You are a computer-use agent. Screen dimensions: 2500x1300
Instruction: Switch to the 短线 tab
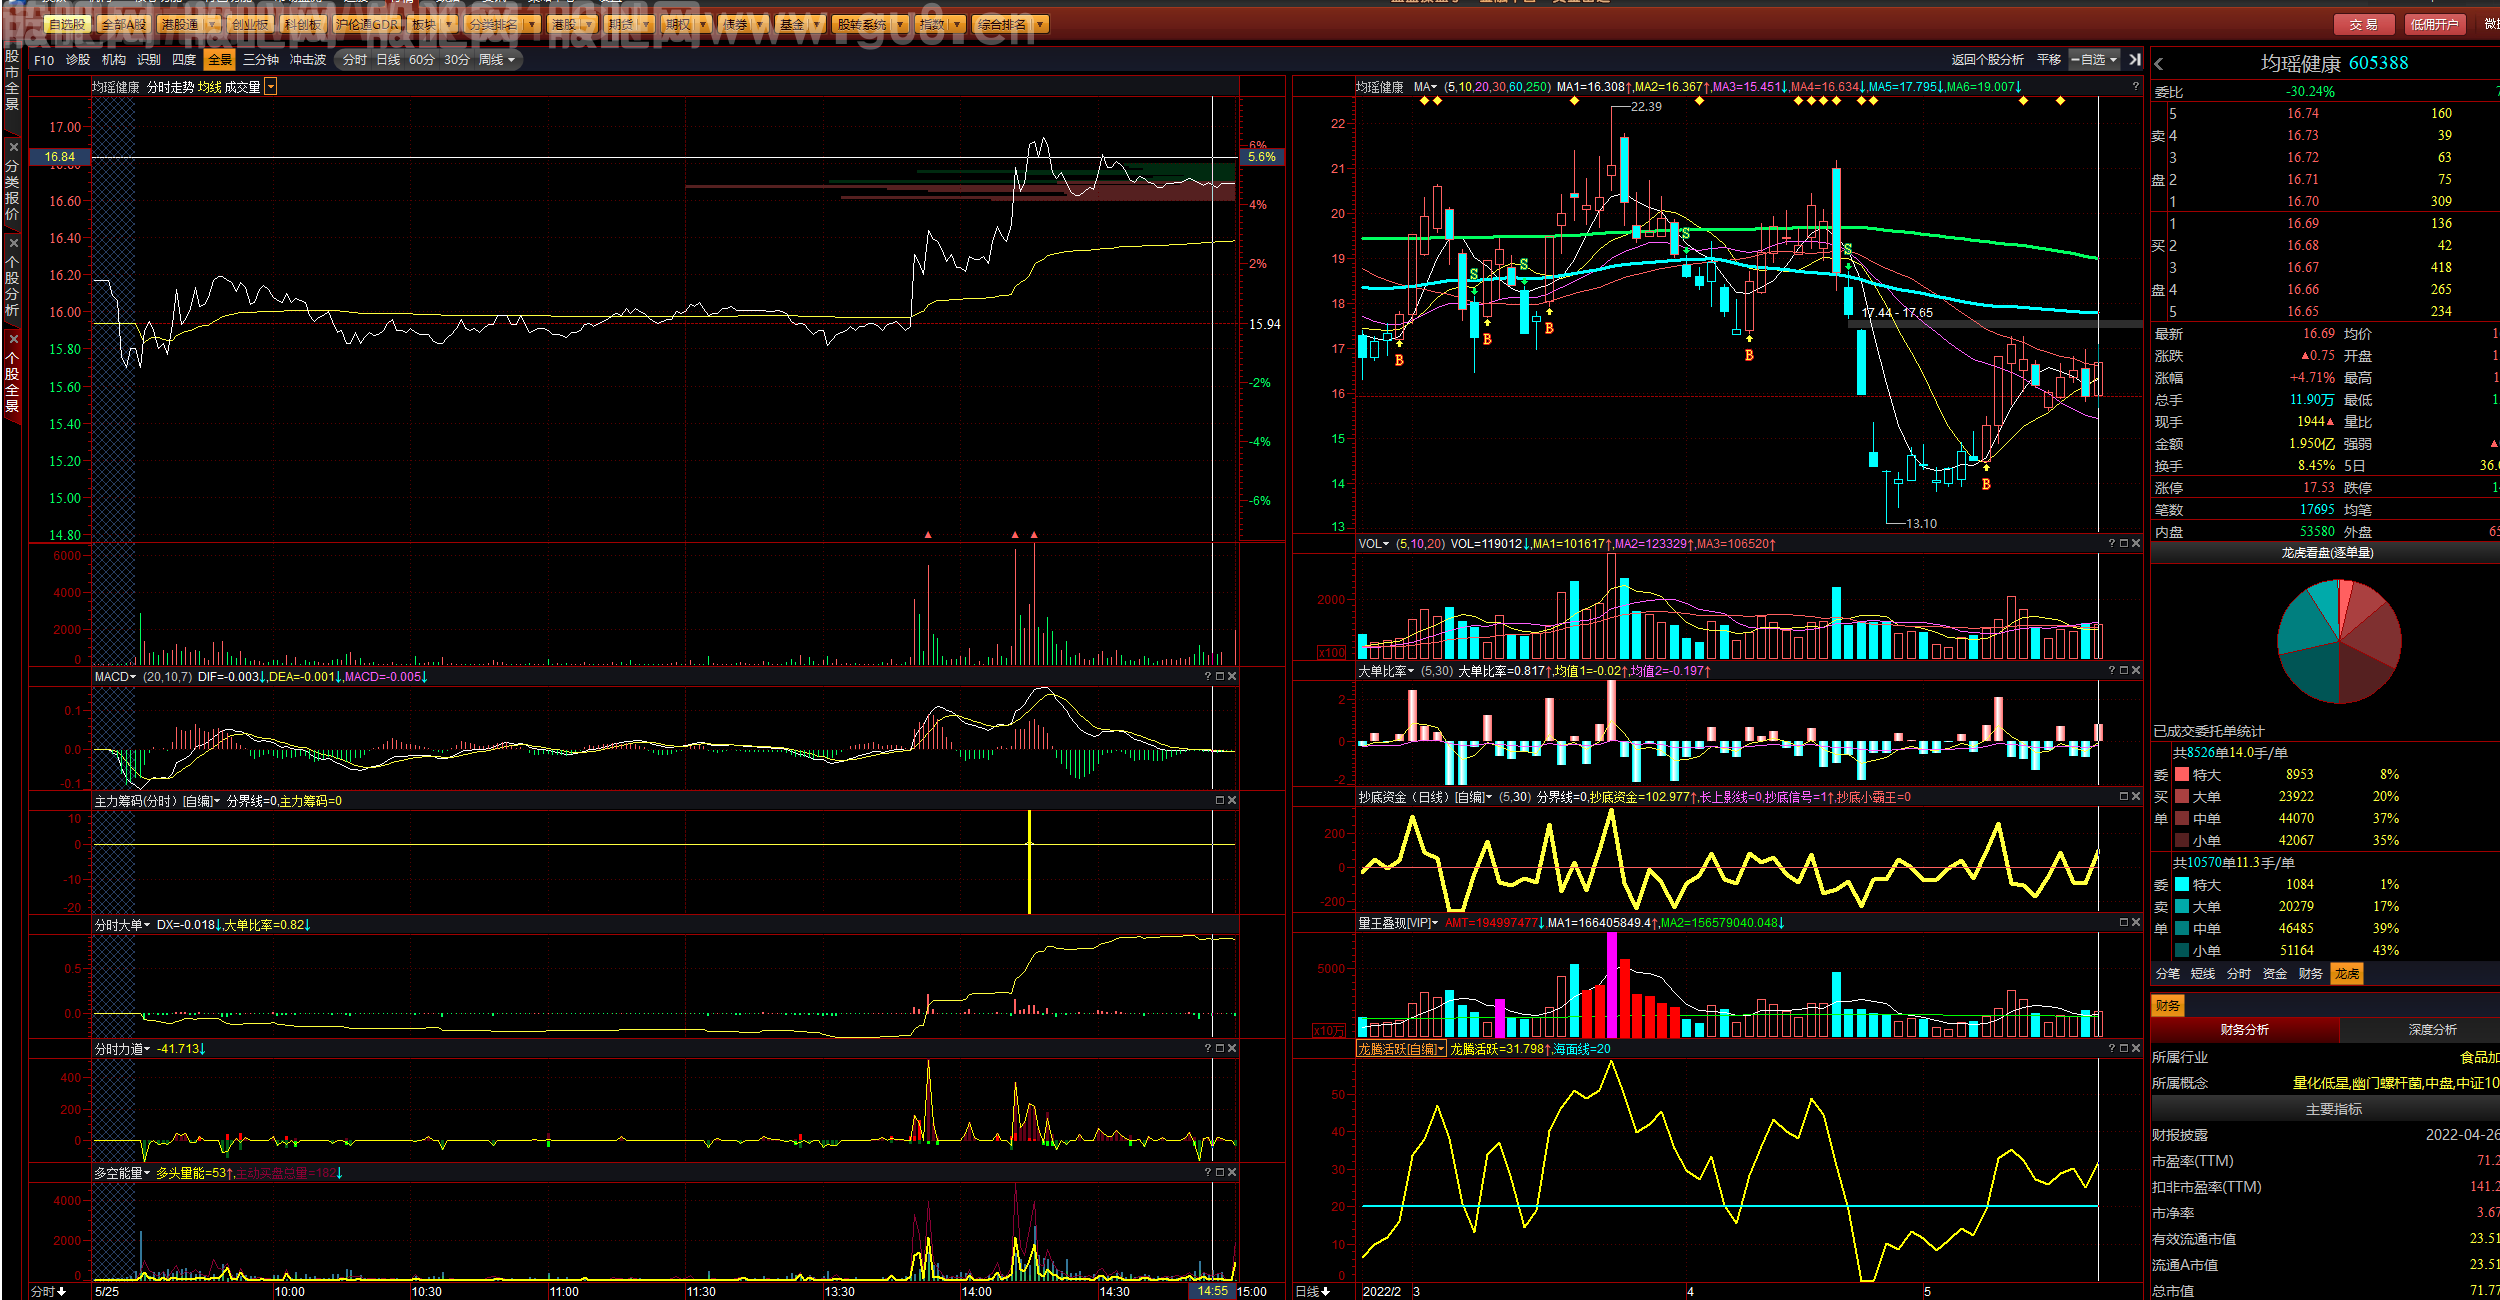click(x=2203, y=973)
